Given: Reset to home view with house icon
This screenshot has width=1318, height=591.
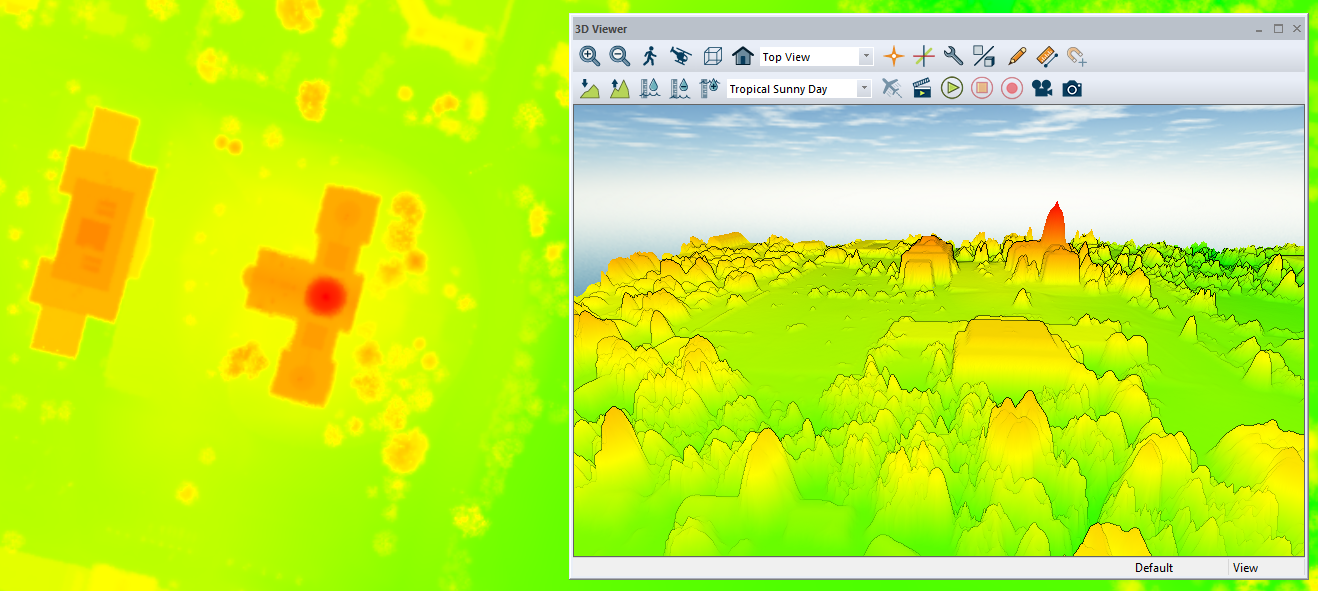Looking at the screenshot, I should 742,57.
